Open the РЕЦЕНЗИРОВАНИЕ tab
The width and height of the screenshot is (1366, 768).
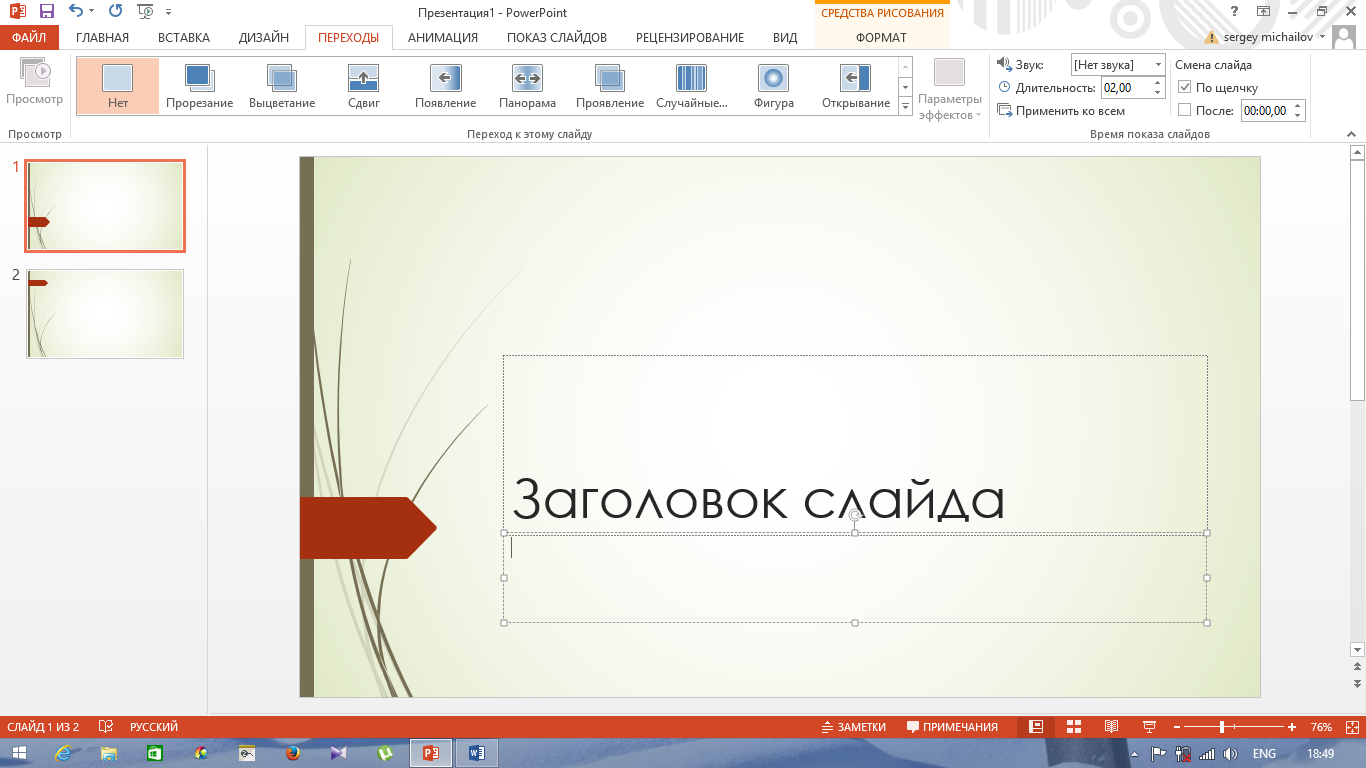click(690, 38)
